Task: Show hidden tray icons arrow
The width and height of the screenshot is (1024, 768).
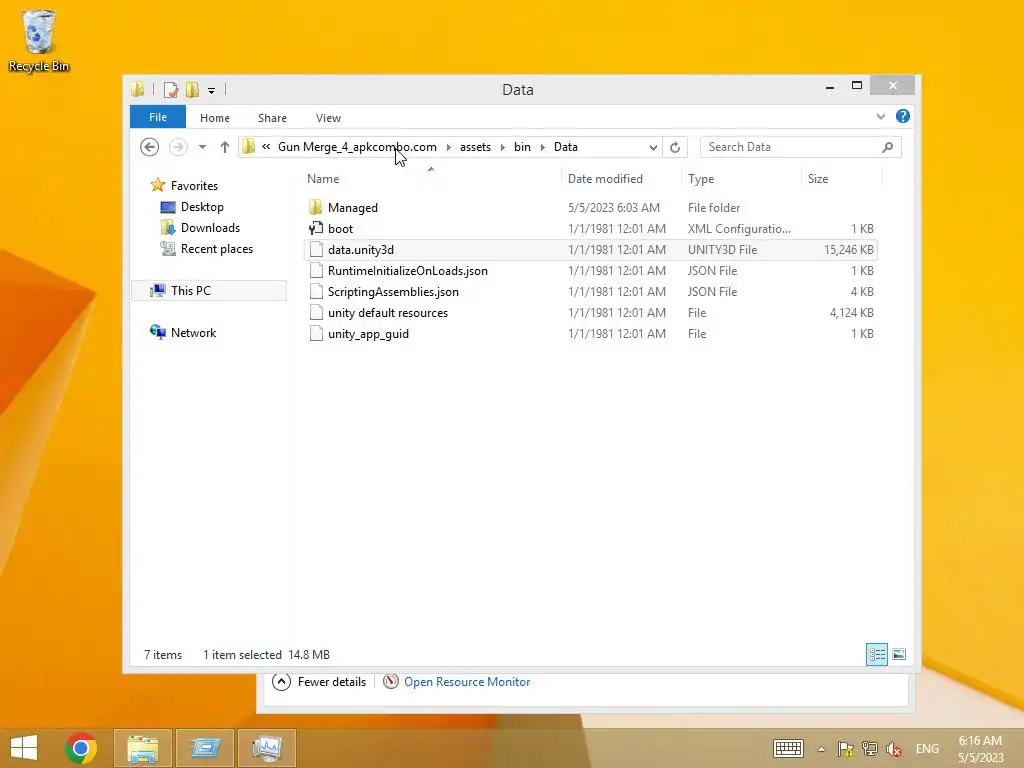Action: (x=822, y=749)
